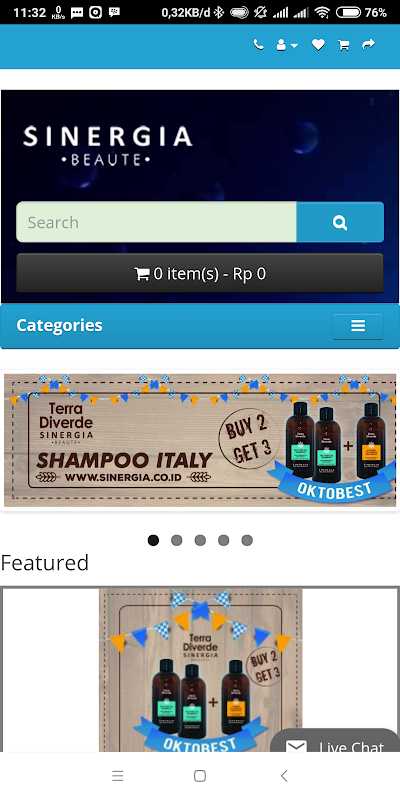400x800 pixels.
Task: Open the featured Terra Diverde product image
Action: click(x=201, y=669)
